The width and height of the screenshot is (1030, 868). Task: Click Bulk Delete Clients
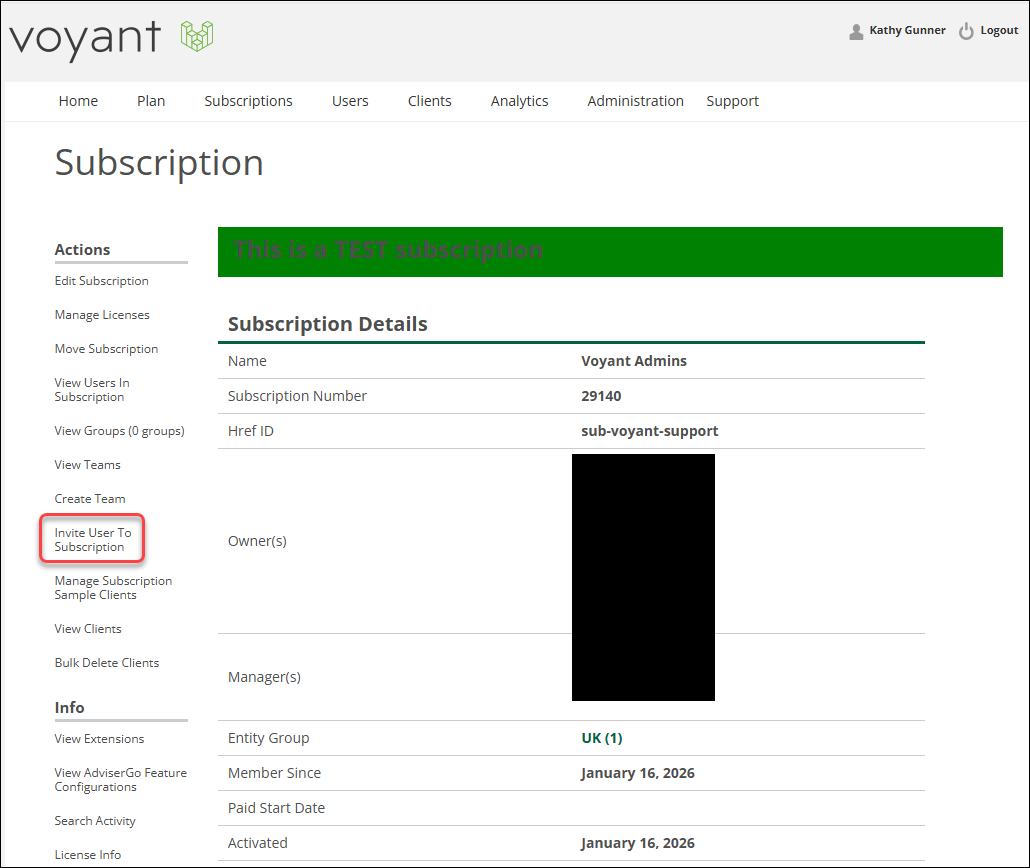point(107,663)
